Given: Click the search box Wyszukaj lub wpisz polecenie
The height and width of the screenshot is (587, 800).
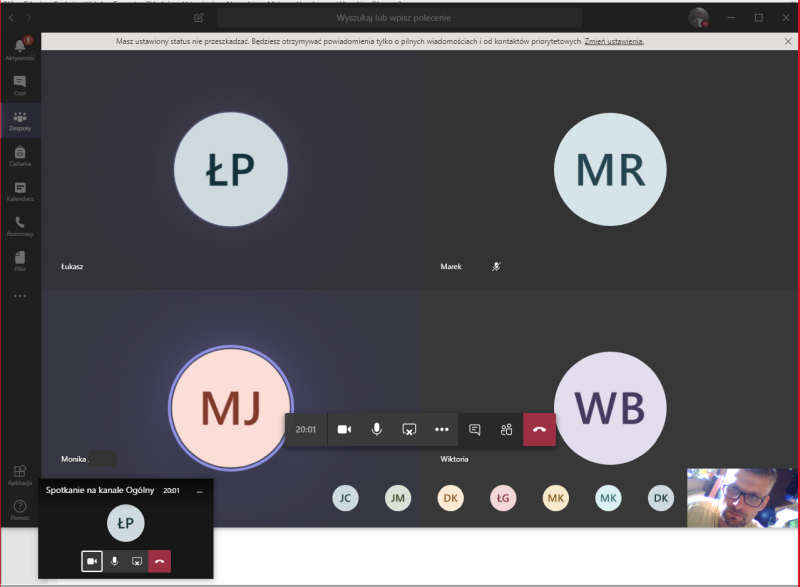Looking at the screenshot, I should coord(399,18).
